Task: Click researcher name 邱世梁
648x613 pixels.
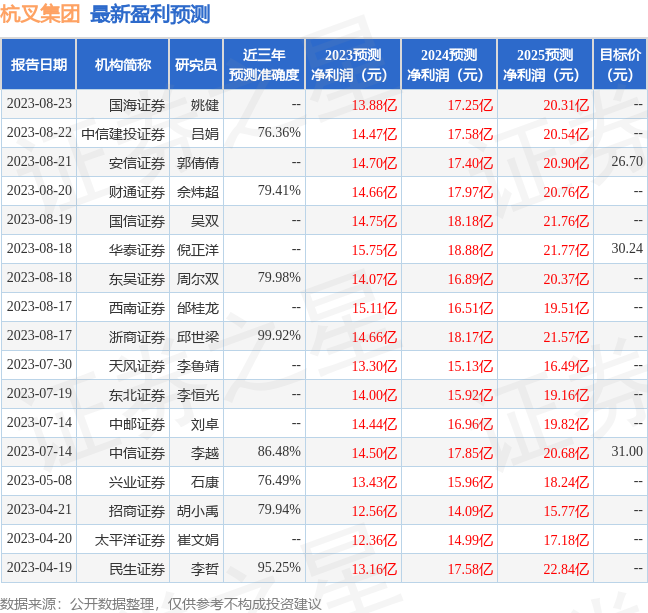Action: click(x=198, y=337)
